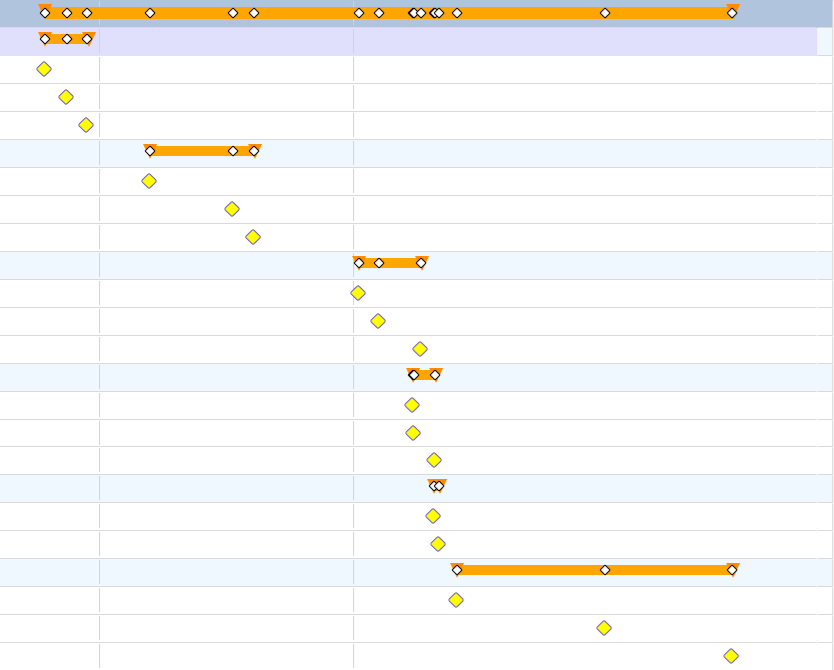
Task: Select the top project summary bar spanning the chart
Action: pos(388,13)
